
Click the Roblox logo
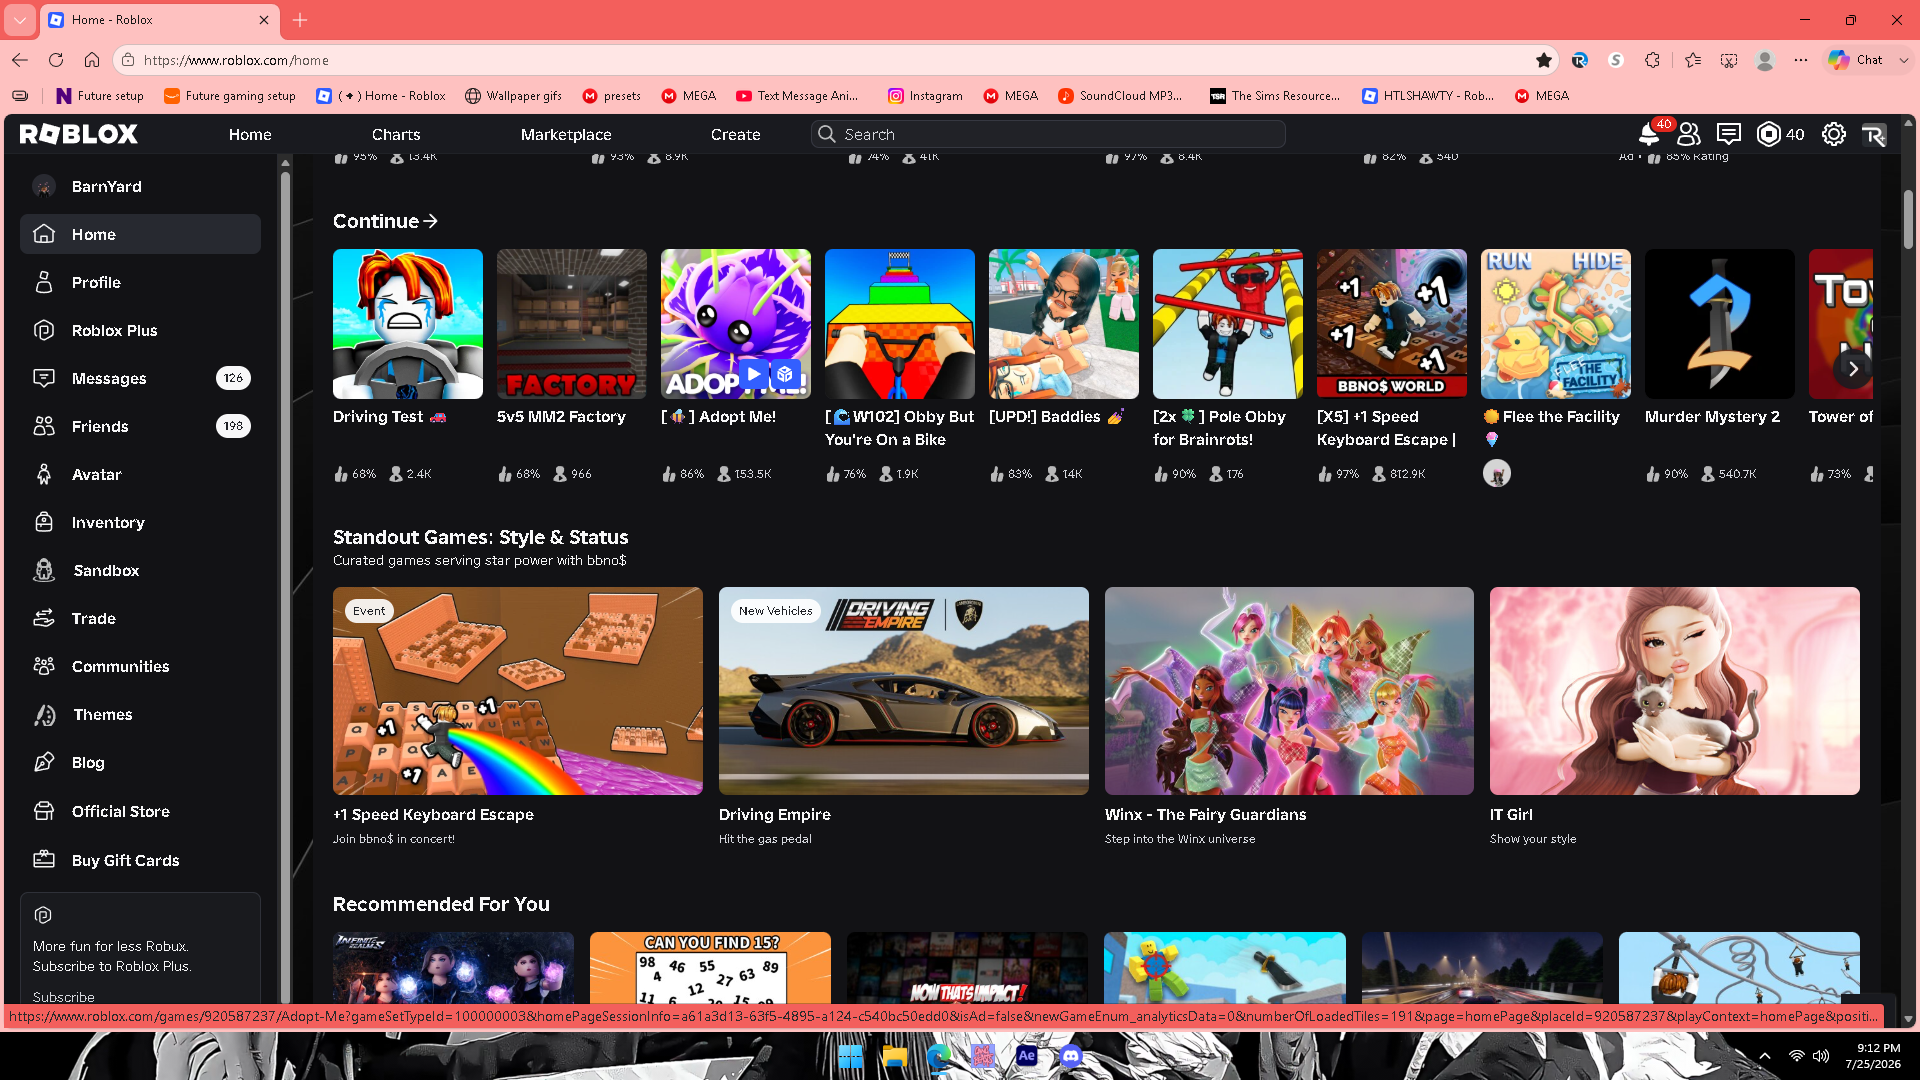coord(79,134)
